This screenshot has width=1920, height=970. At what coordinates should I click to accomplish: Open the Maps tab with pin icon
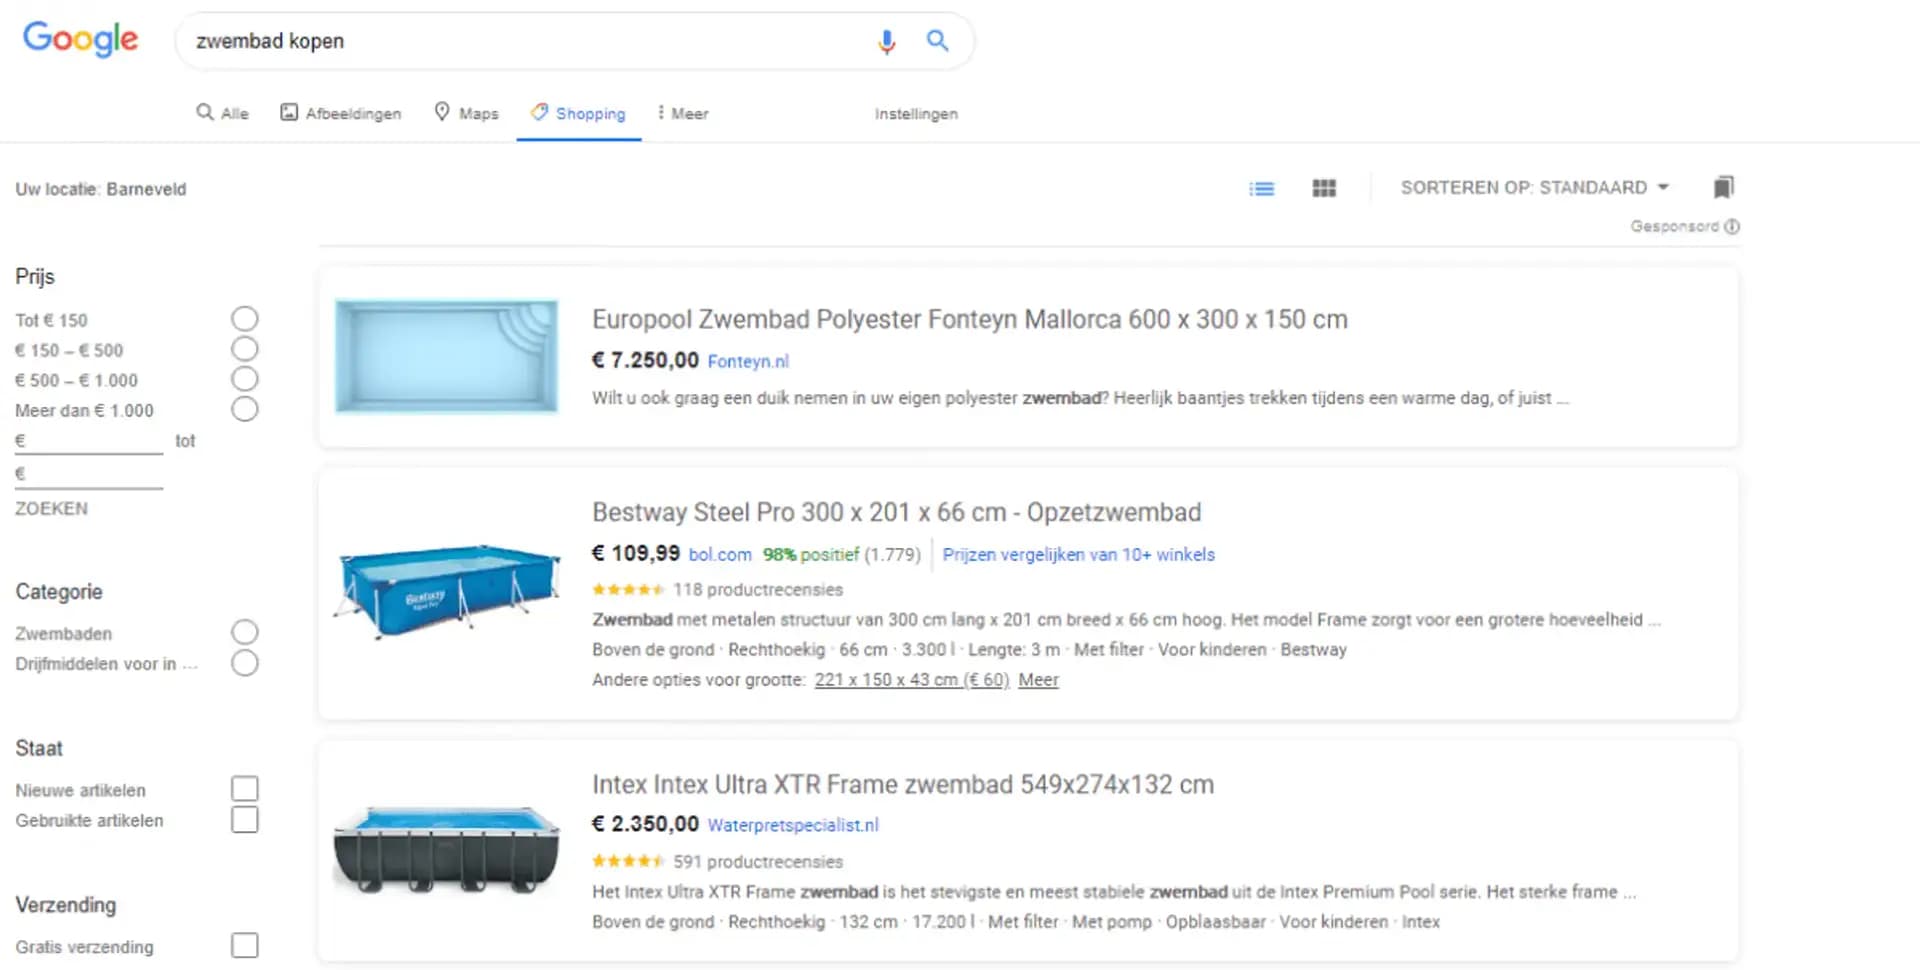466,113
